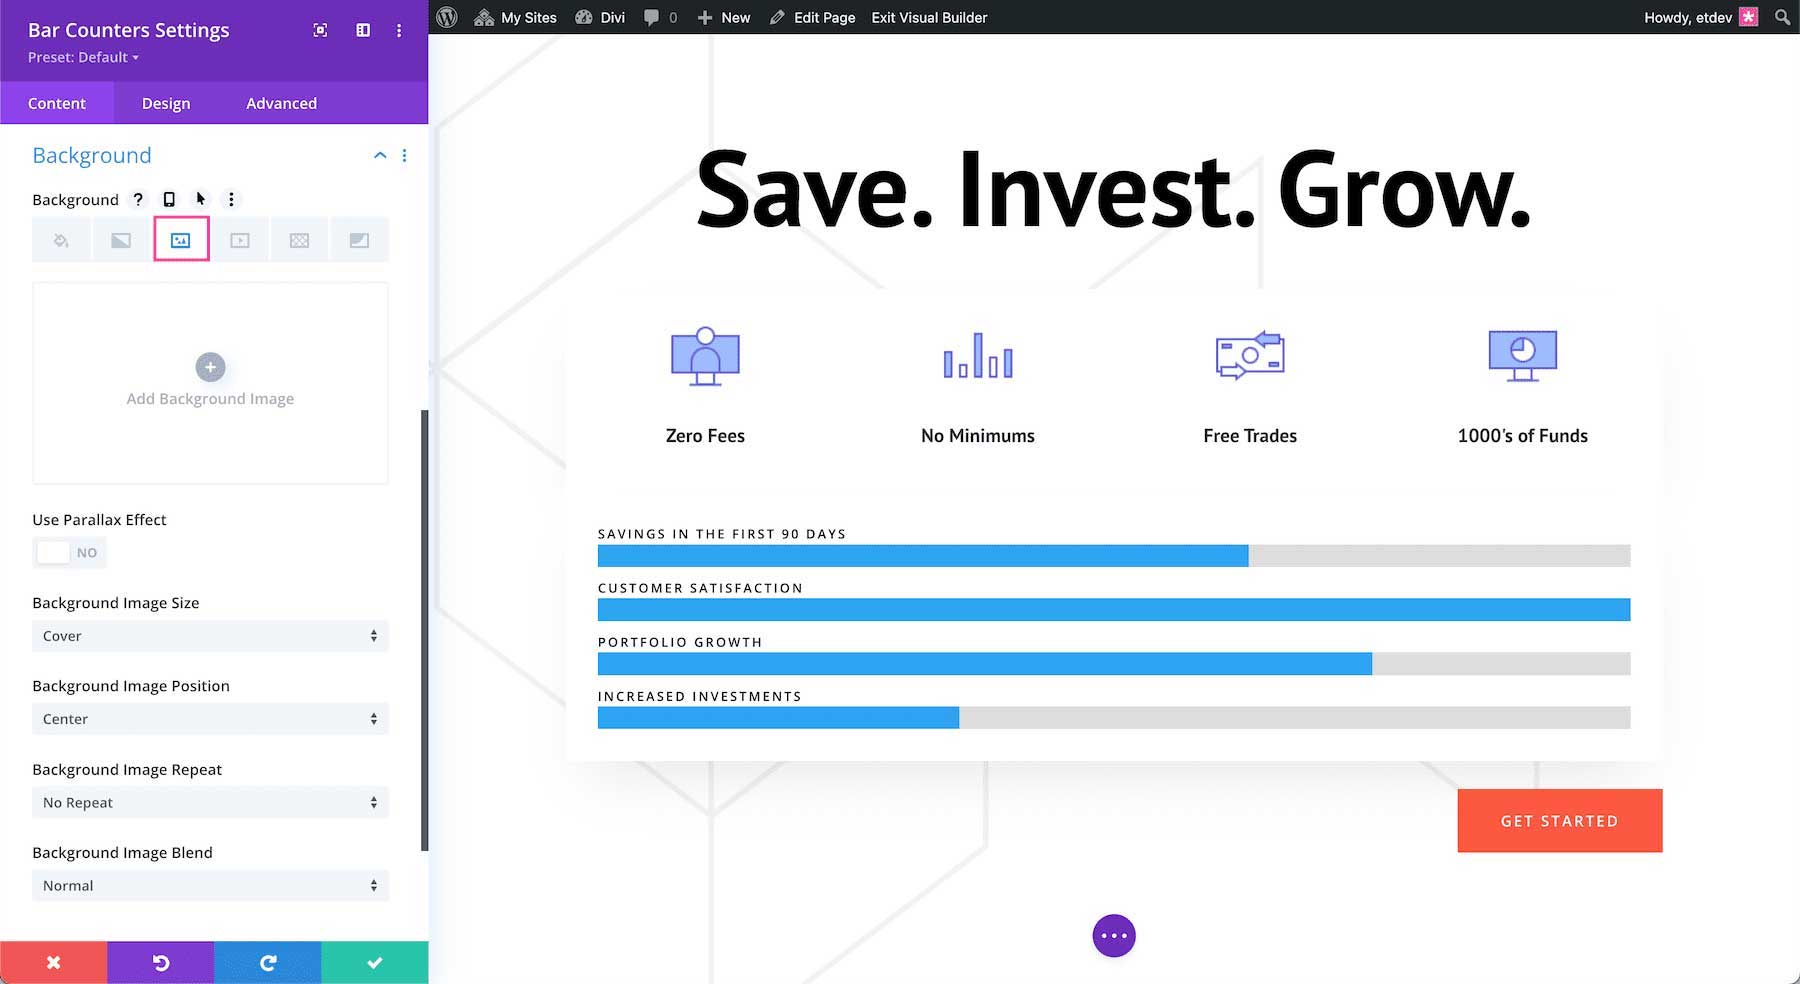
Task: Open the Background Image Blend dropdown
Action: (x=210, y=885)
